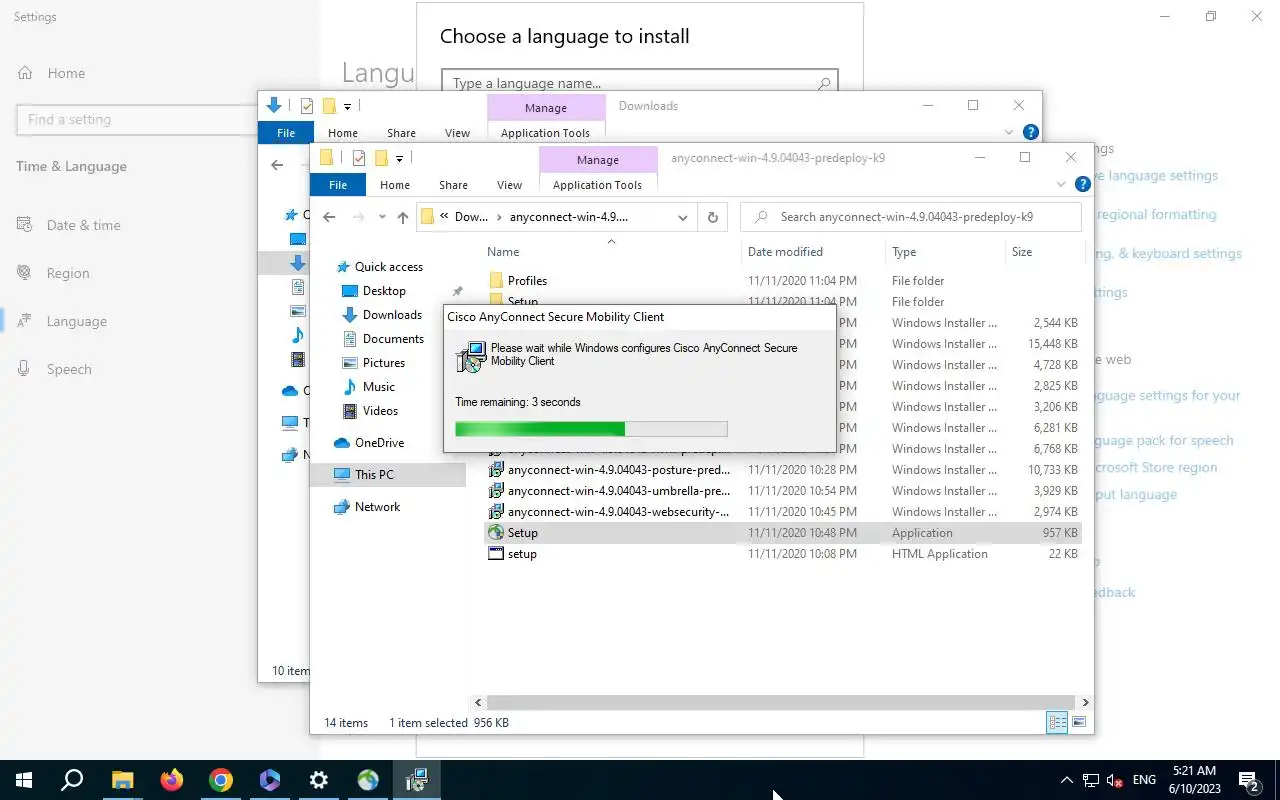
Task: Select Documents in the navigation pane
Action: coord(393,339)
